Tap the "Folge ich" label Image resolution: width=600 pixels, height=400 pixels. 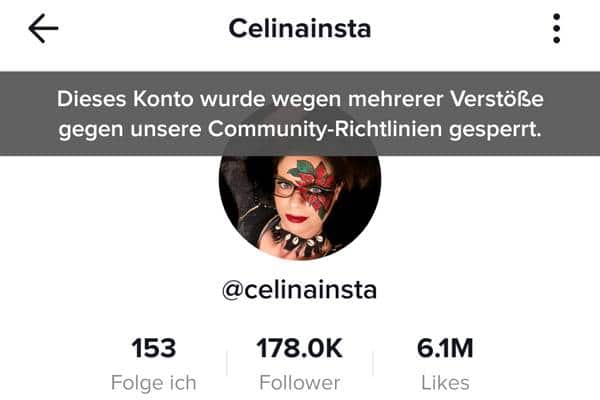tap(154, 383)
